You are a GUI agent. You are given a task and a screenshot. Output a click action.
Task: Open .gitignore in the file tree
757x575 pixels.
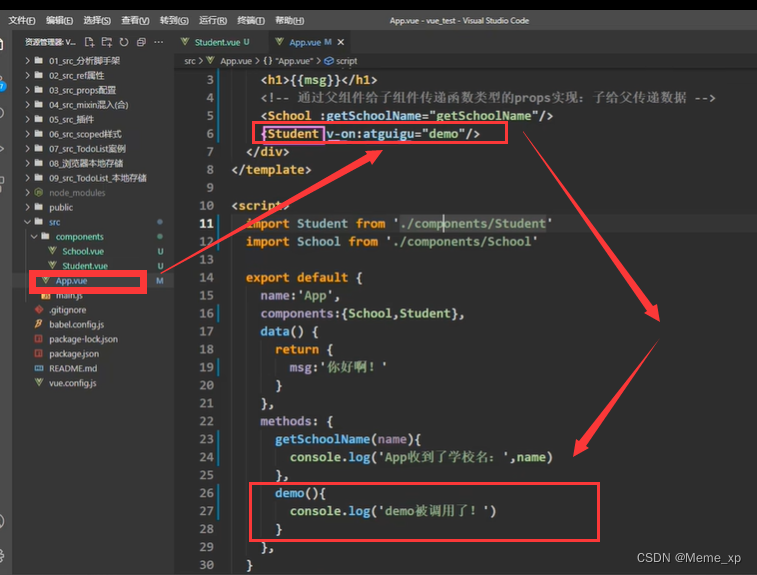pyautogui.click(x=68, y=310)
